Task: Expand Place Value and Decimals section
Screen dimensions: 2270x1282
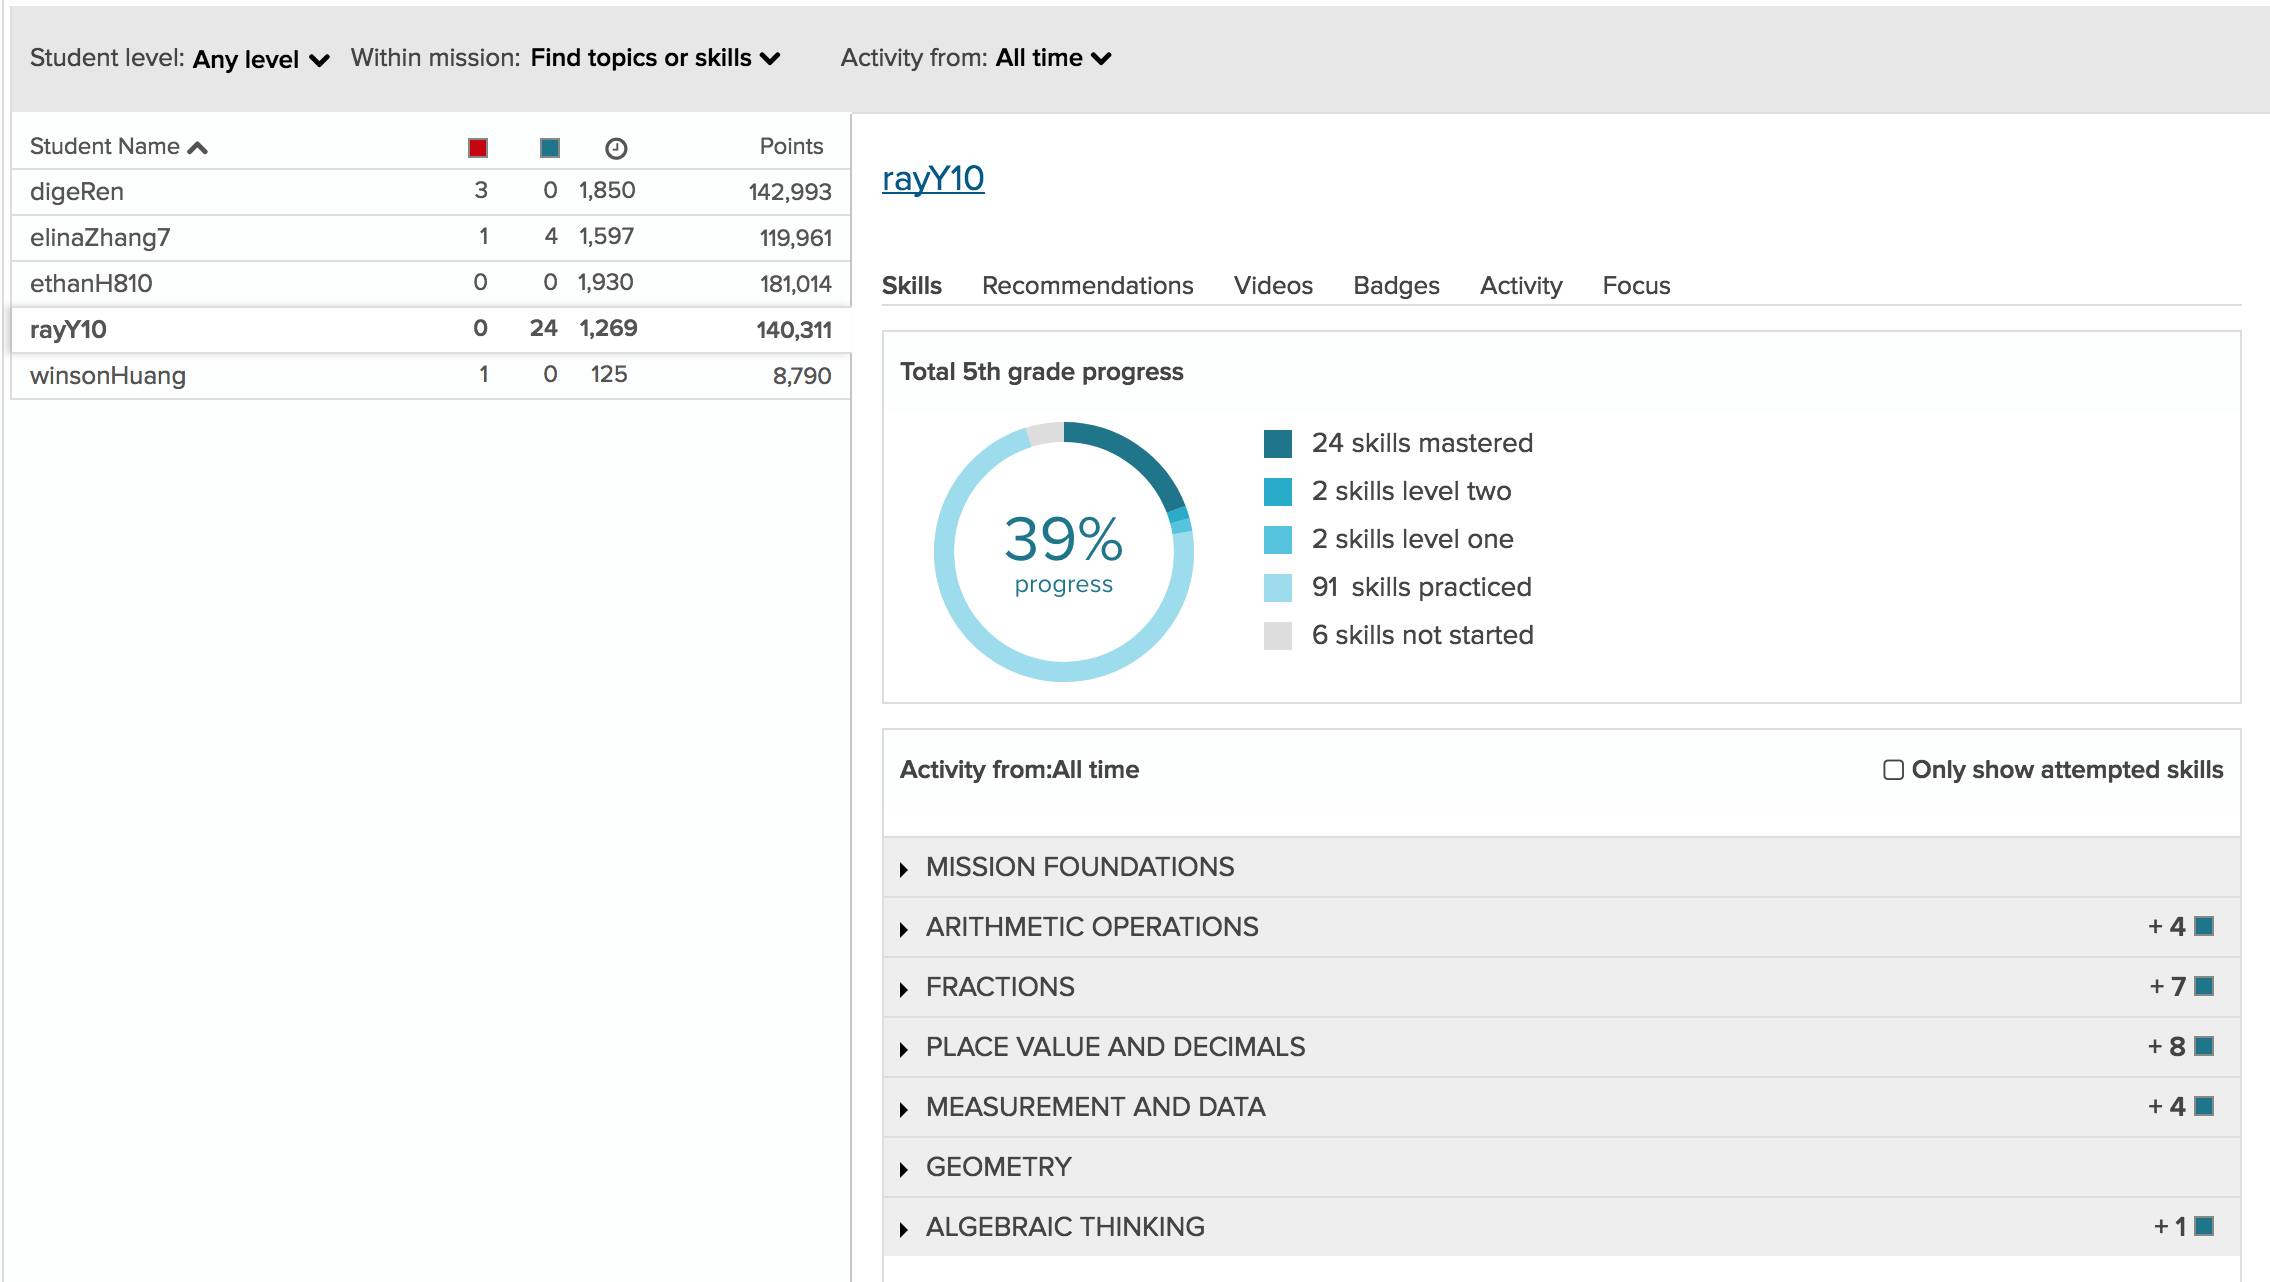Action: [x=1561, y=1047]
